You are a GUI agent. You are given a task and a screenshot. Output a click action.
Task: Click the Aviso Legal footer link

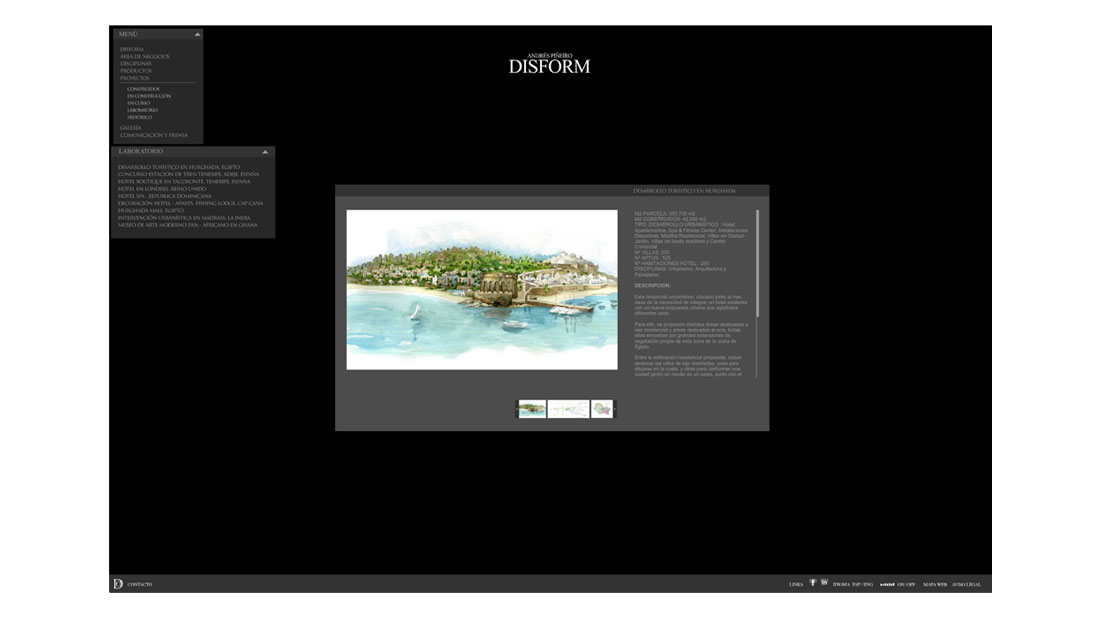[966, 584]
